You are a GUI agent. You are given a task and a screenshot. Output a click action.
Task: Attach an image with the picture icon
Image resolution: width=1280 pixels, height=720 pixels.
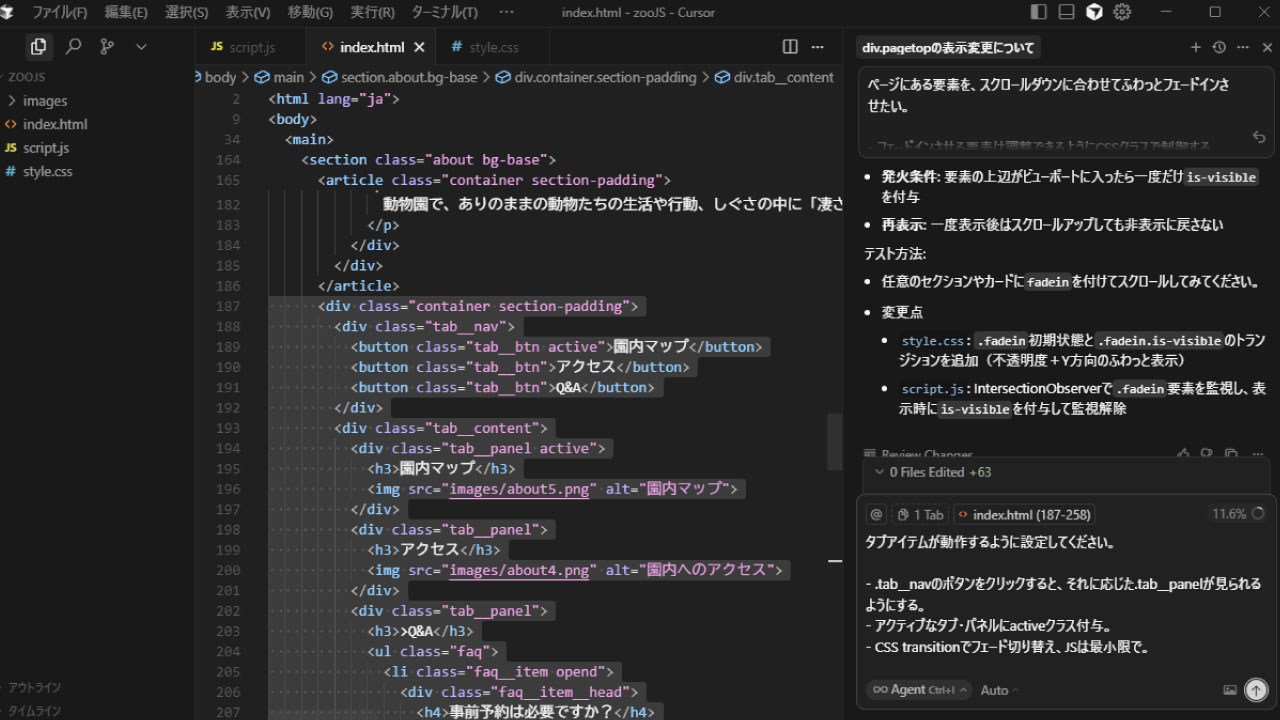click(x=1230, y=690)
